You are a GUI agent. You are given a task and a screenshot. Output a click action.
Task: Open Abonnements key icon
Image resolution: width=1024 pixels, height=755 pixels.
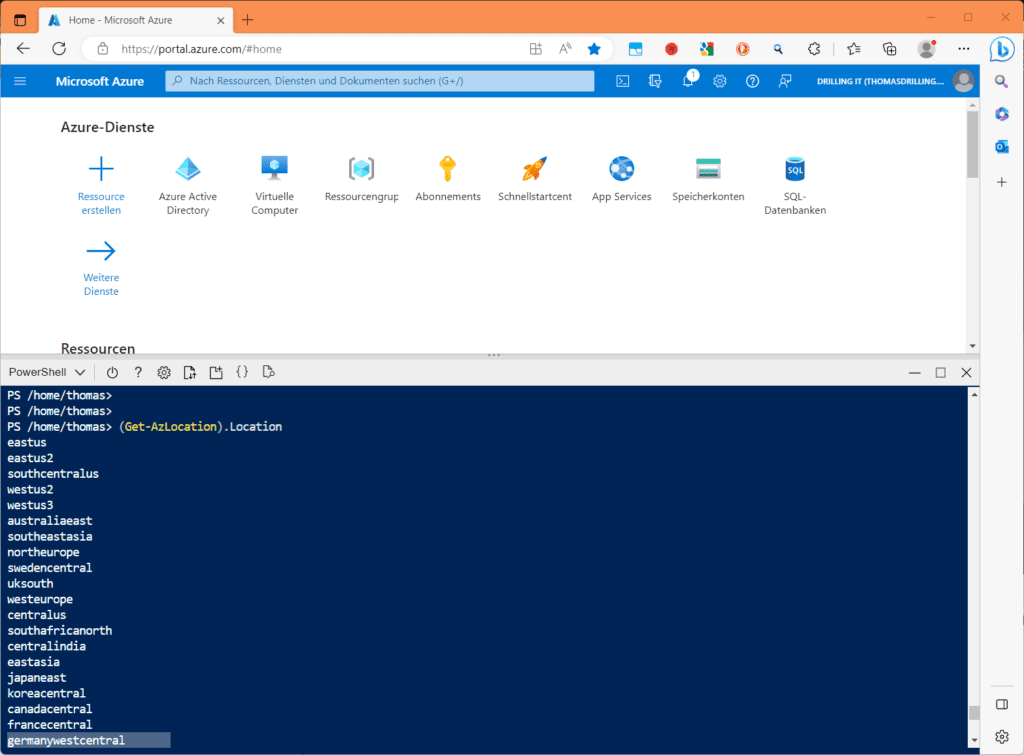pos(447,169)
